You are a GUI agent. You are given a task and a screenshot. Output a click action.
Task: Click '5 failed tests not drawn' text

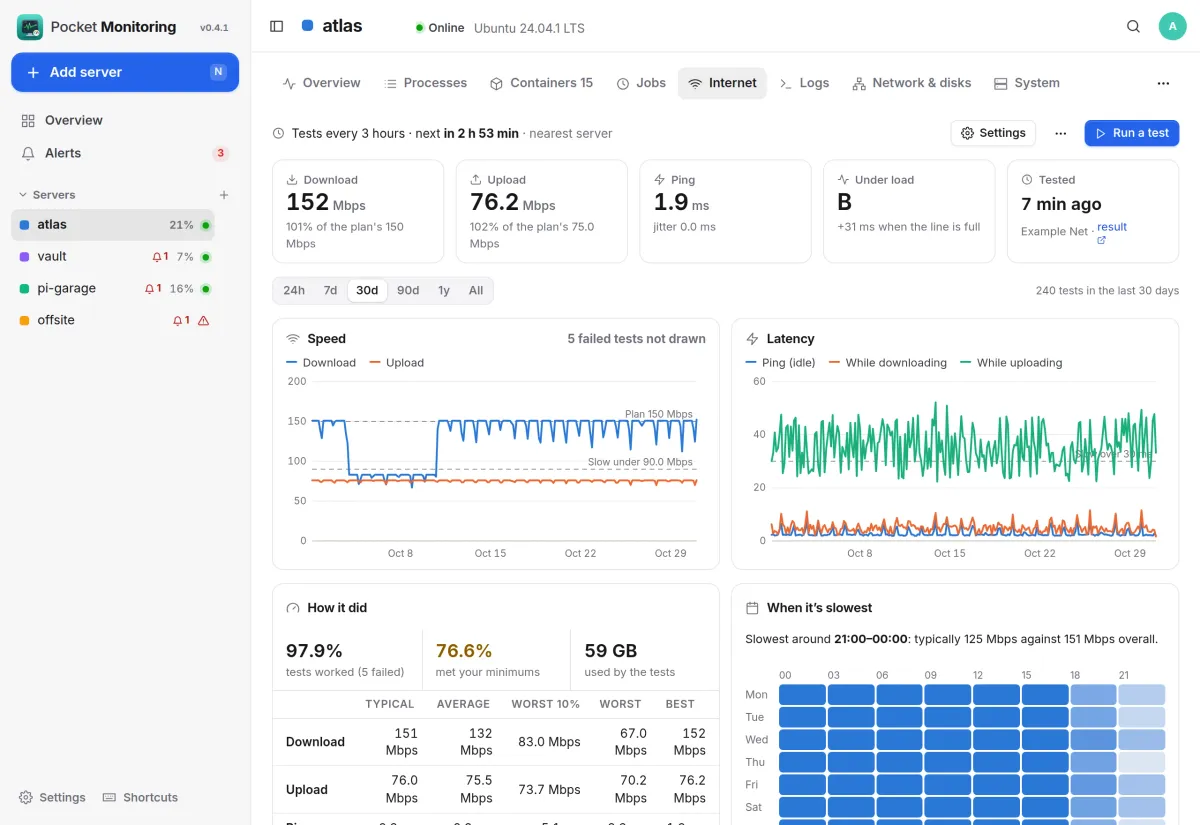pyautogui.click(x=636, y=339)
